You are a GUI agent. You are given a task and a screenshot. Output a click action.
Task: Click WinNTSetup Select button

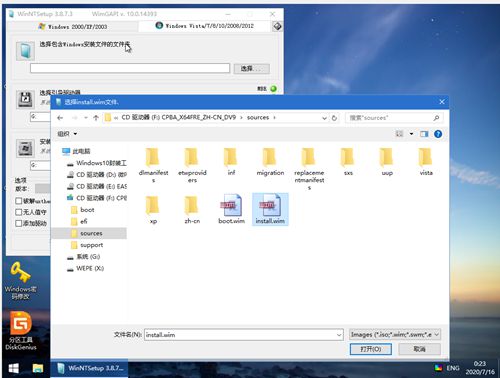point(251,68)
